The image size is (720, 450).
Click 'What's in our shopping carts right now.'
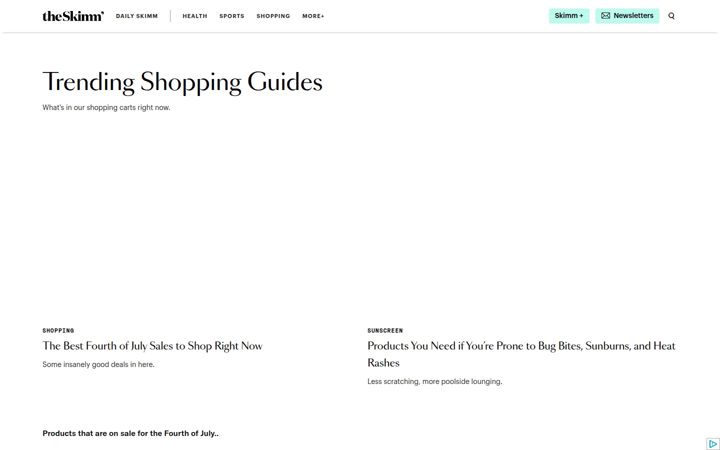(106, 107)
